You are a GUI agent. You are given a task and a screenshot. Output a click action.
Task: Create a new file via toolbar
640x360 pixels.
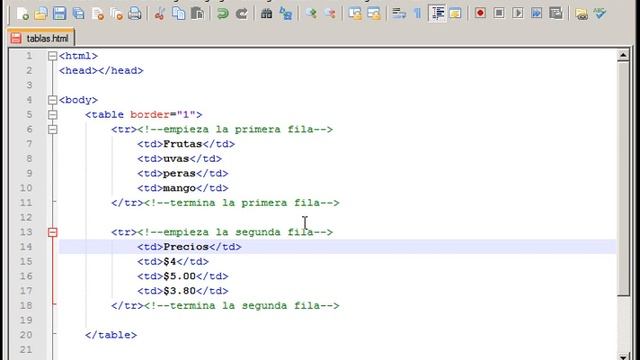pyautogui.click(x=22, y=13)
